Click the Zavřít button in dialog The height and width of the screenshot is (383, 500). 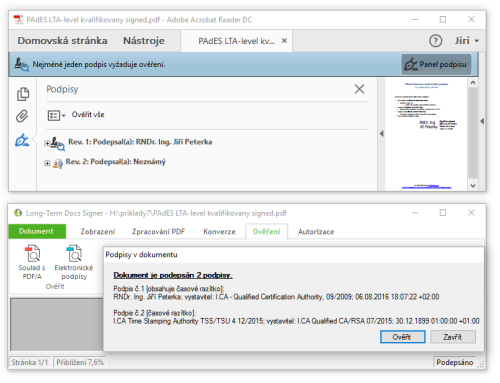coord(453,337)
